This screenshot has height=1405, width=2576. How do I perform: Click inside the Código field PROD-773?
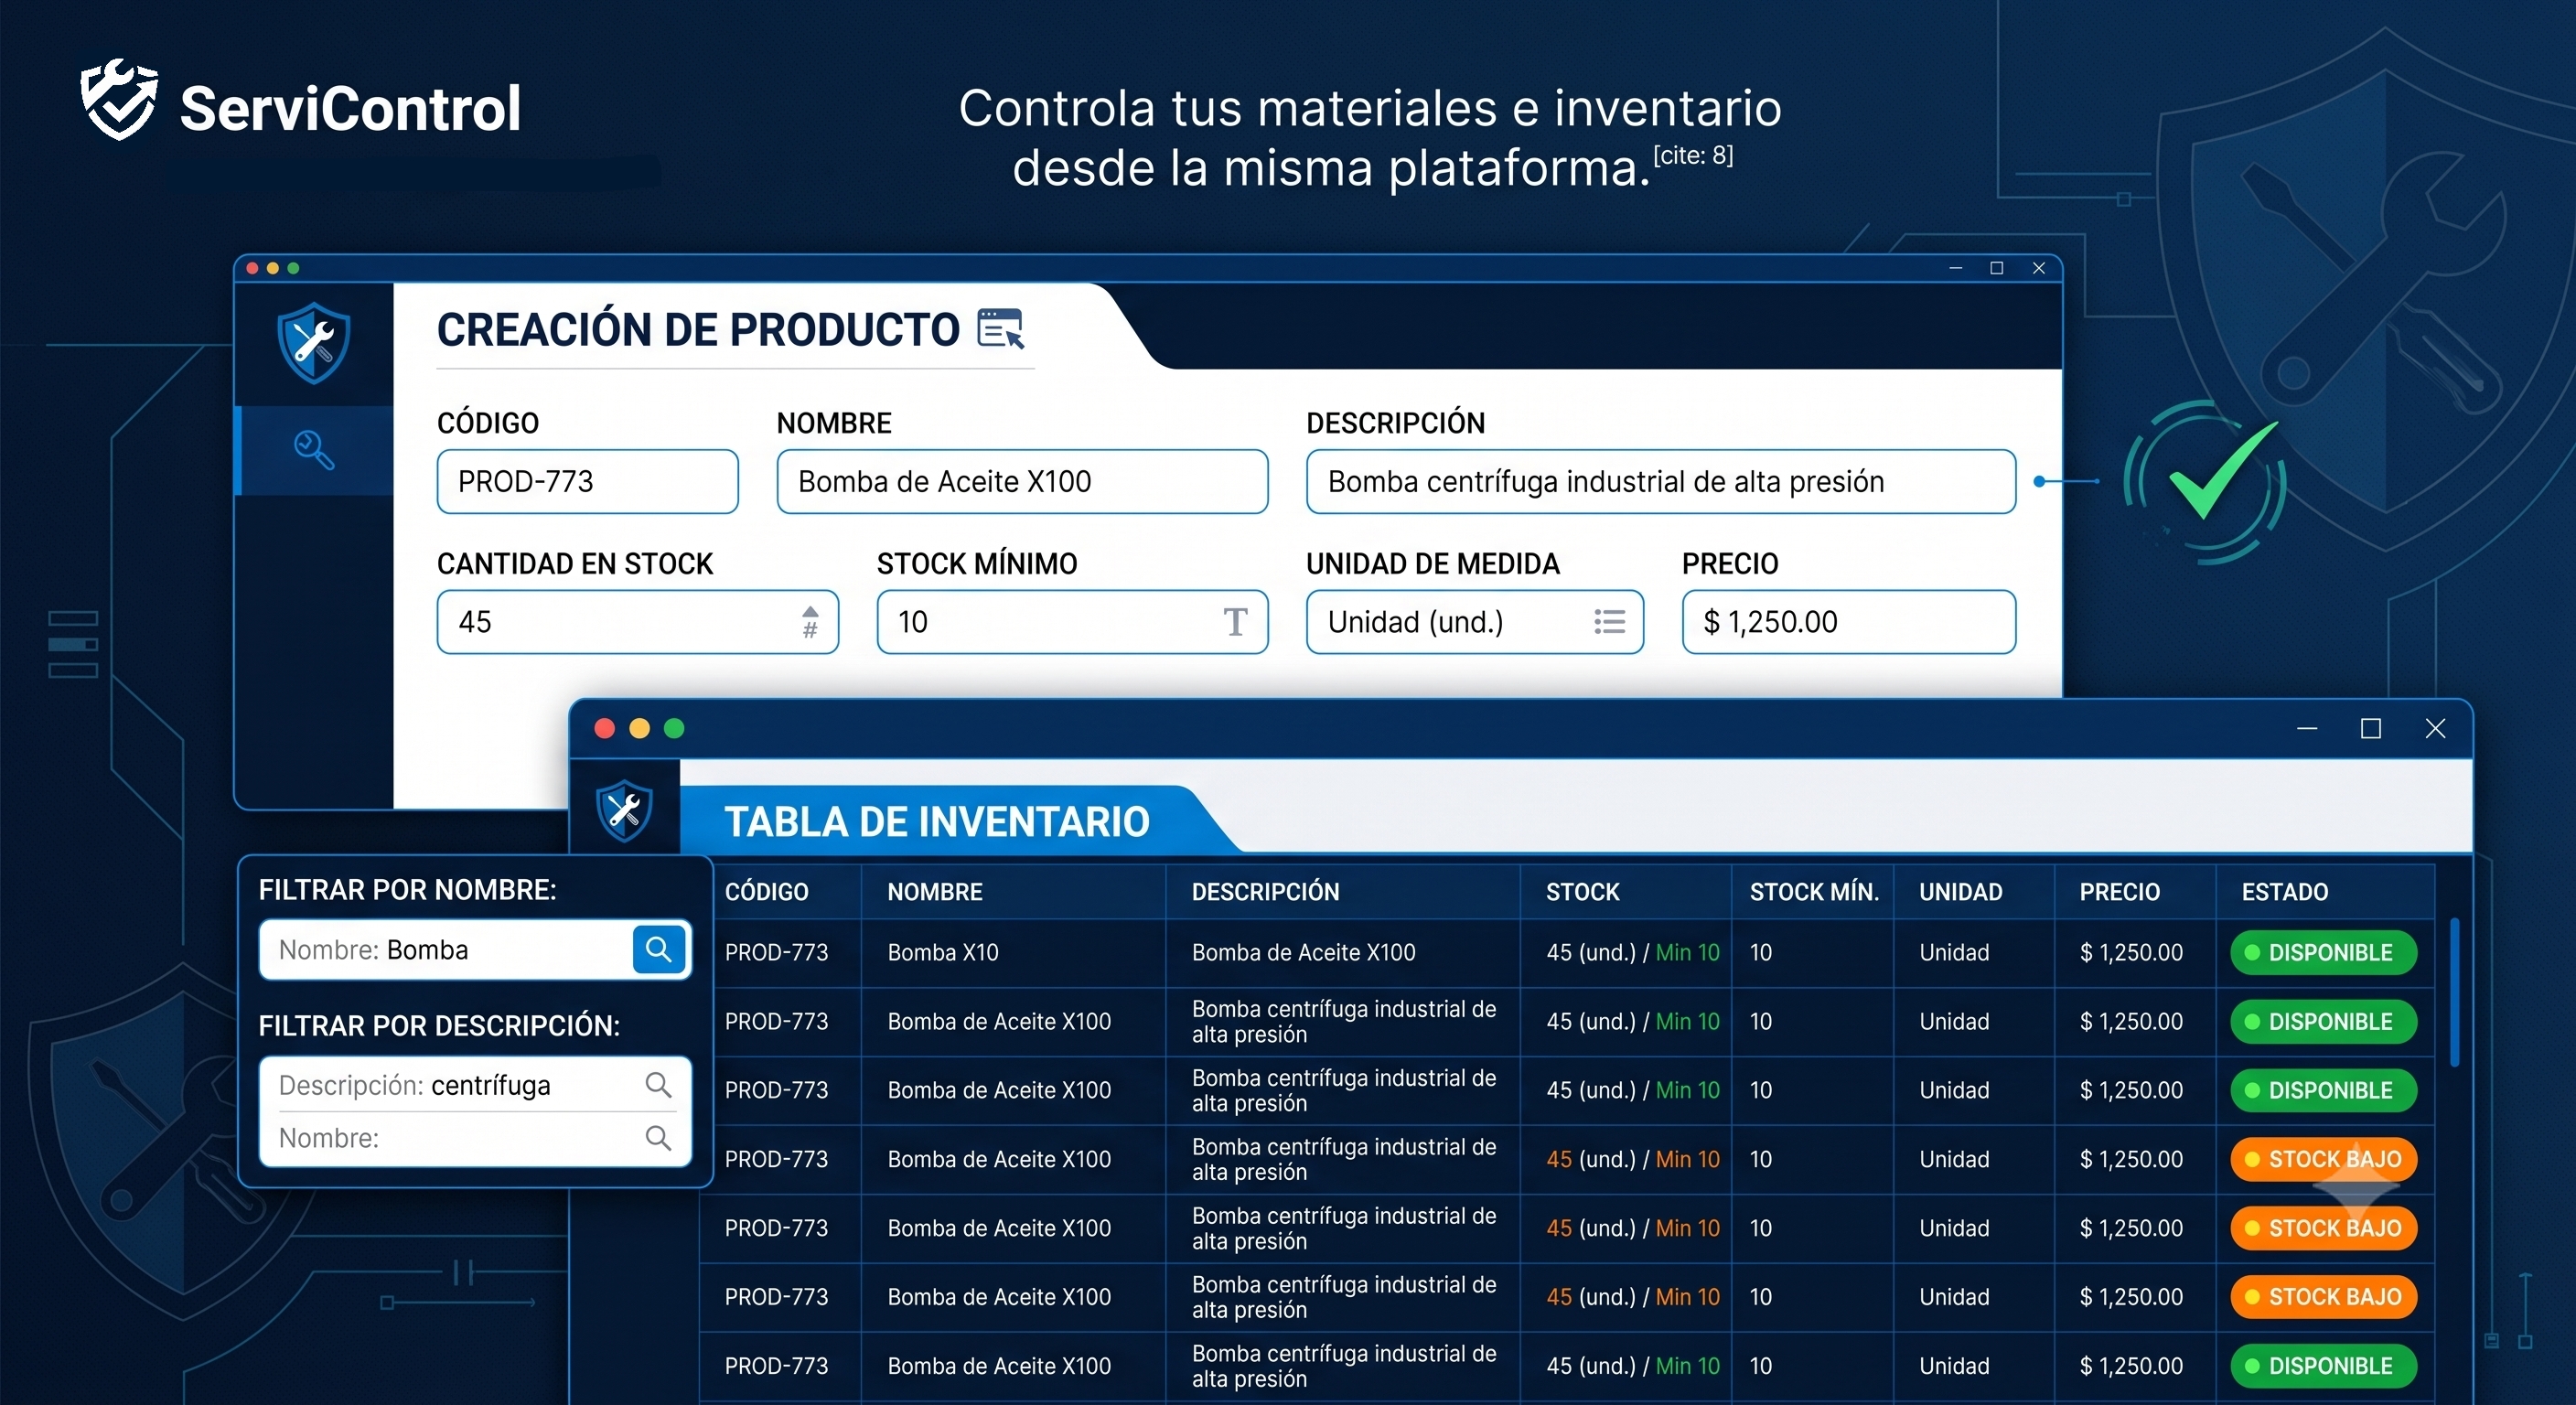[587, 482]
